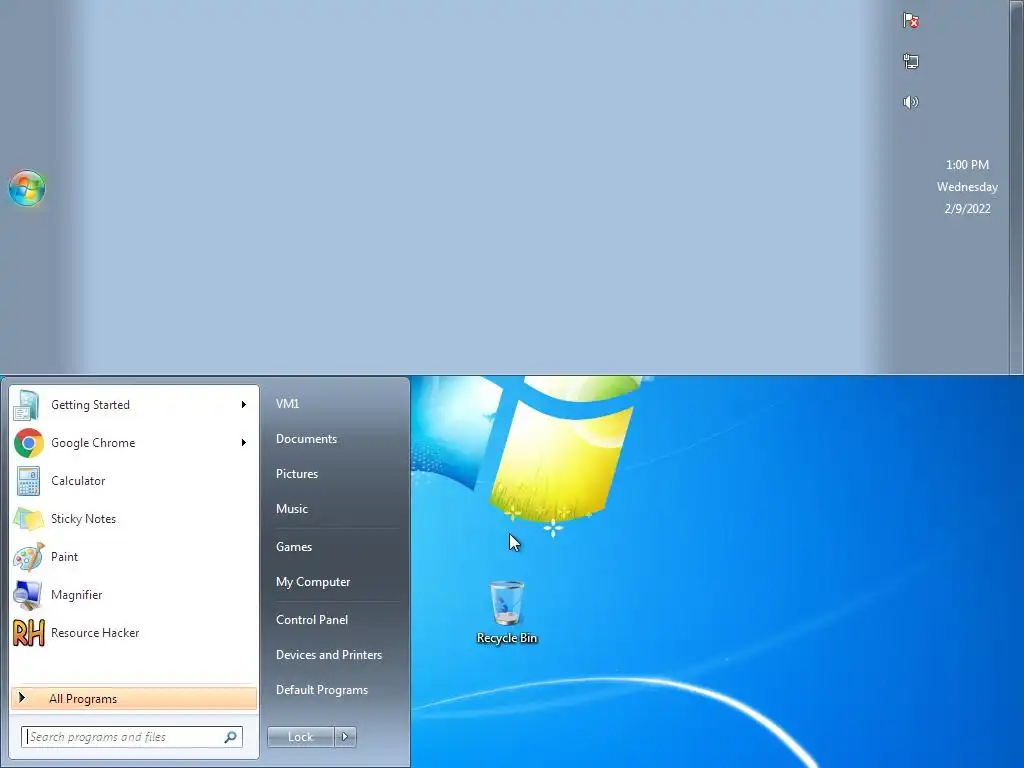
Task: Open Documents from the Start menu
Action: (x=306, y=439)
